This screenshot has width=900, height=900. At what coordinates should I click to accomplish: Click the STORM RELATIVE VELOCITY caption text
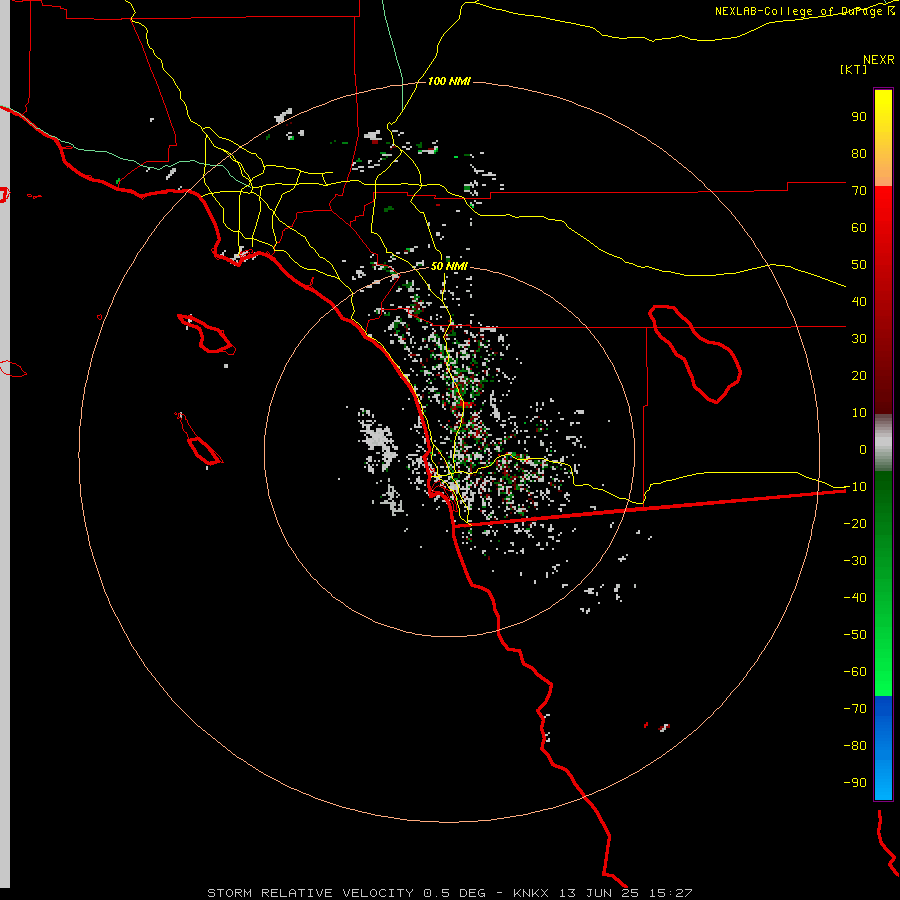click(310, 893)
